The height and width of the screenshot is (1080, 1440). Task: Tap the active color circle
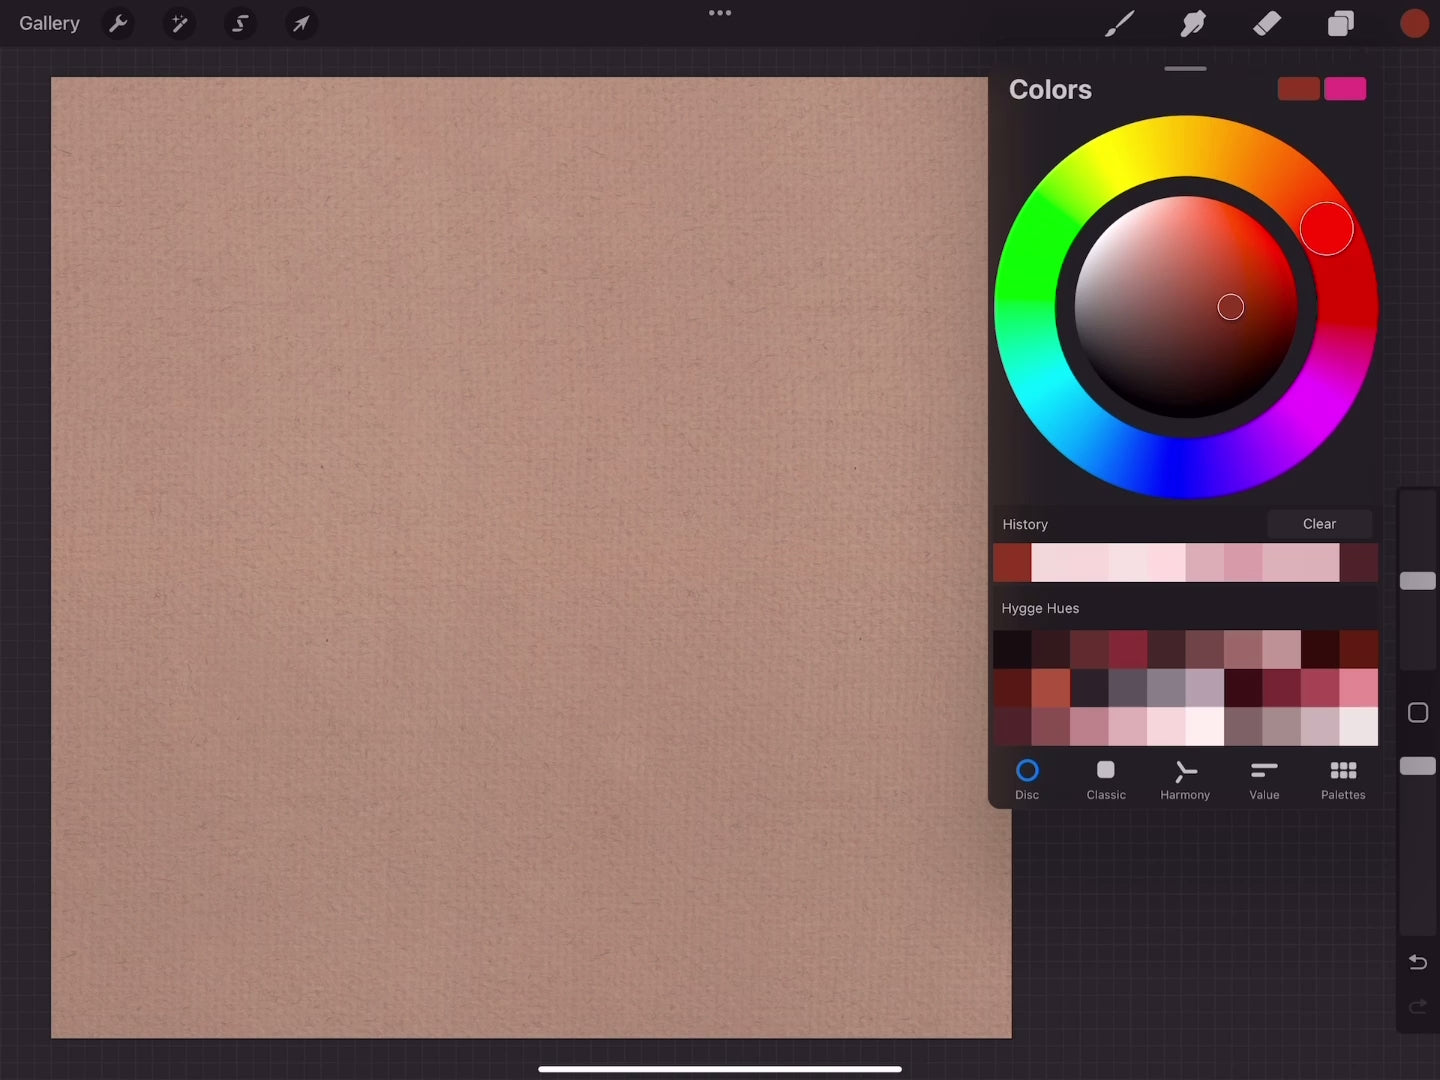point(1414,23)
